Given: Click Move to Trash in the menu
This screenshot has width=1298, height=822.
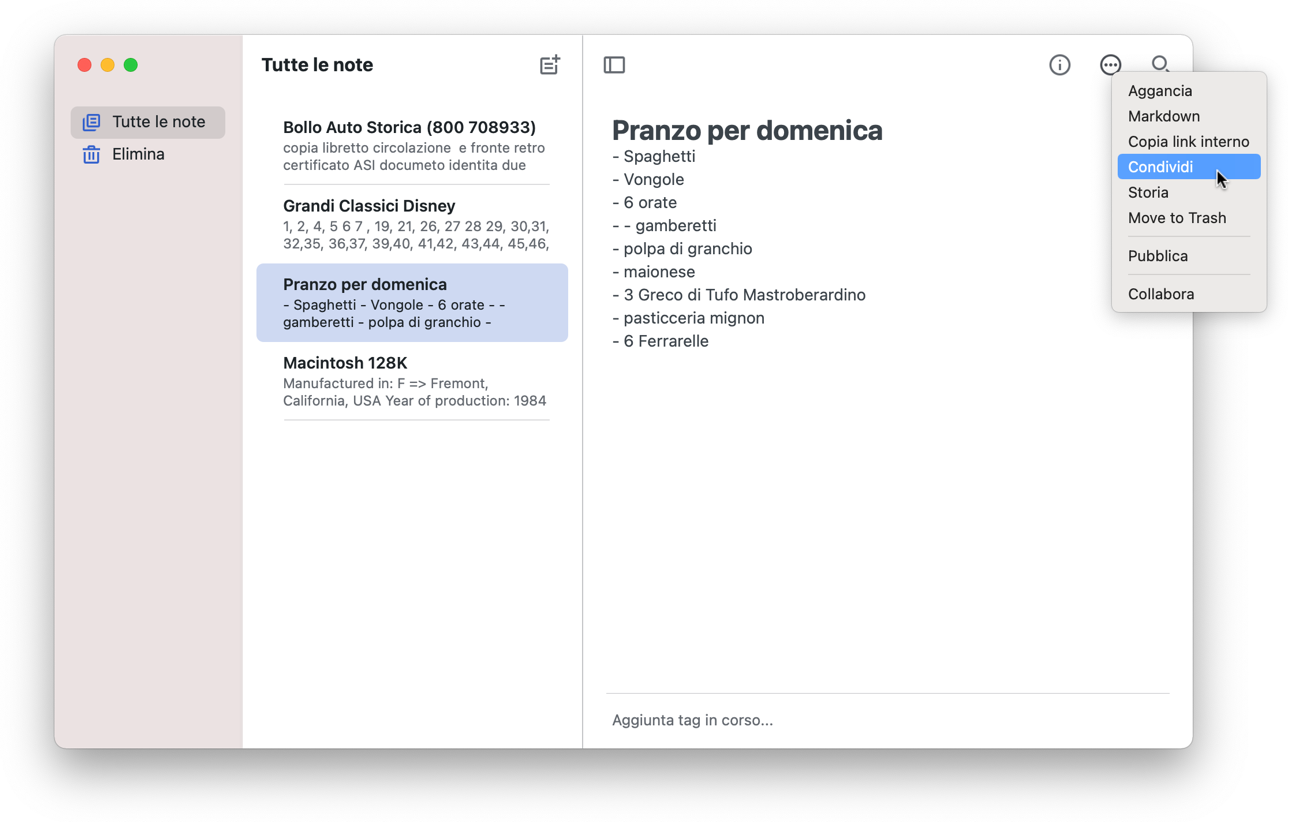Looking at the screenshot, I should (x=1175, y=217).
